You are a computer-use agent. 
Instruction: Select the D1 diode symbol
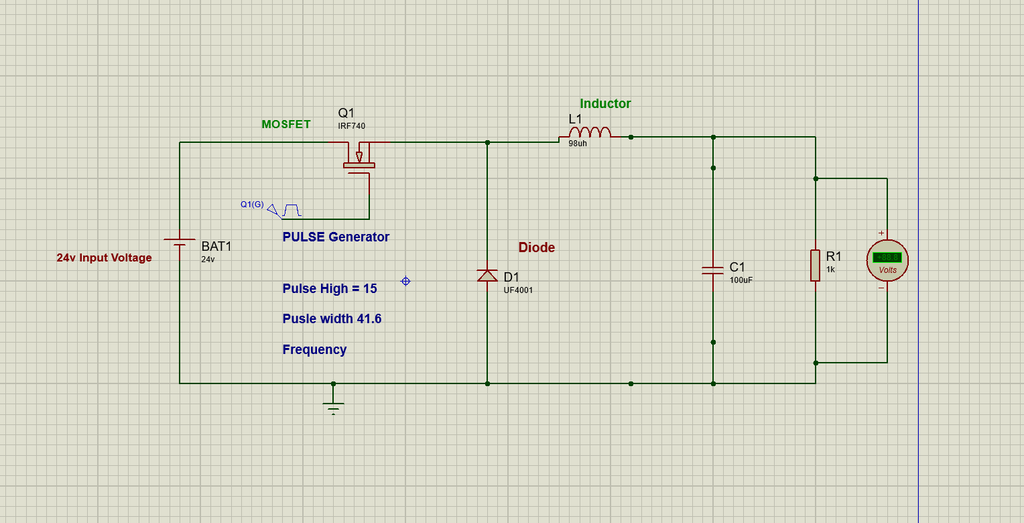pos(487,276)
